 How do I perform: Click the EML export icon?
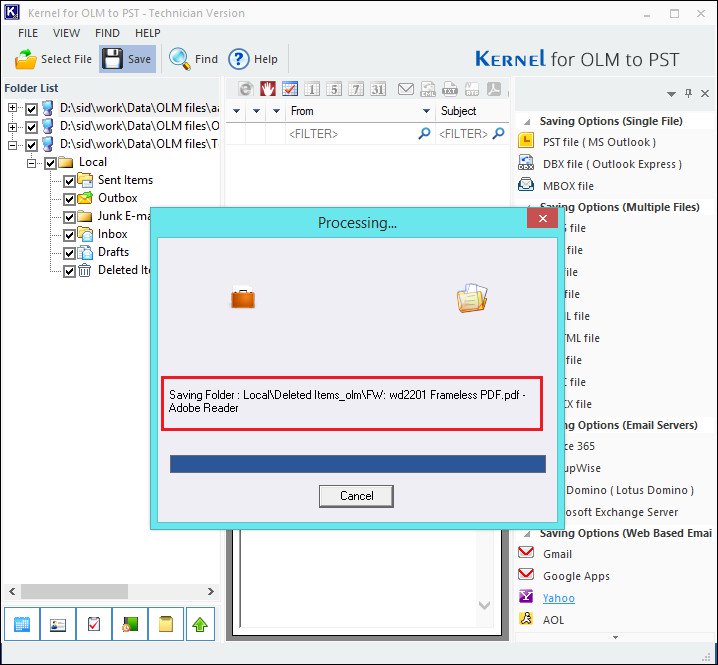[x=428, y=89]
